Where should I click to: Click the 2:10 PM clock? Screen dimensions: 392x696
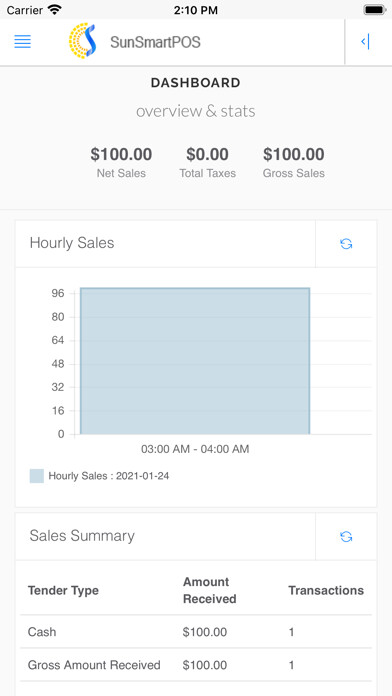(196, 10)
